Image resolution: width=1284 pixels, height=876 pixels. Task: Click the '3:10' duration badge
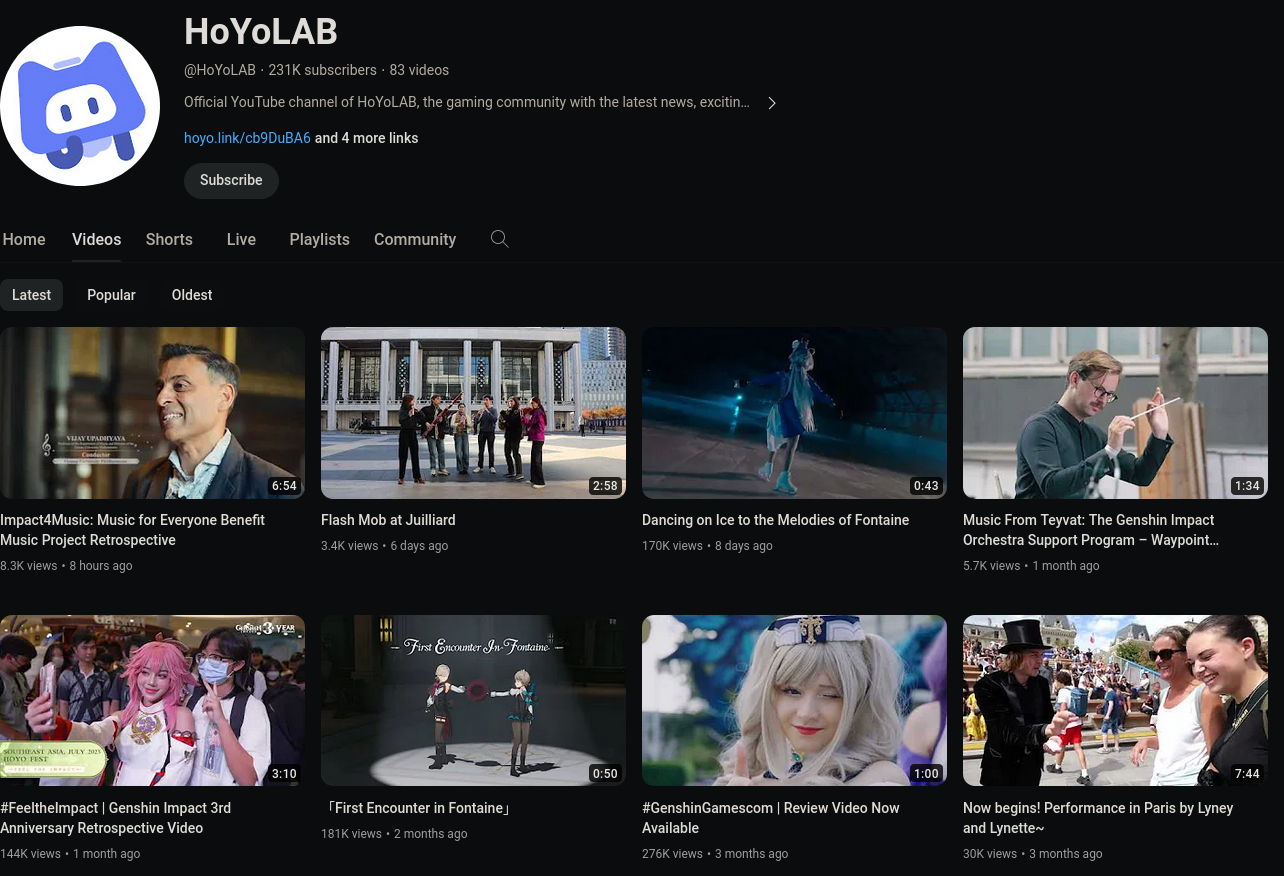click(x=284, y=774)
